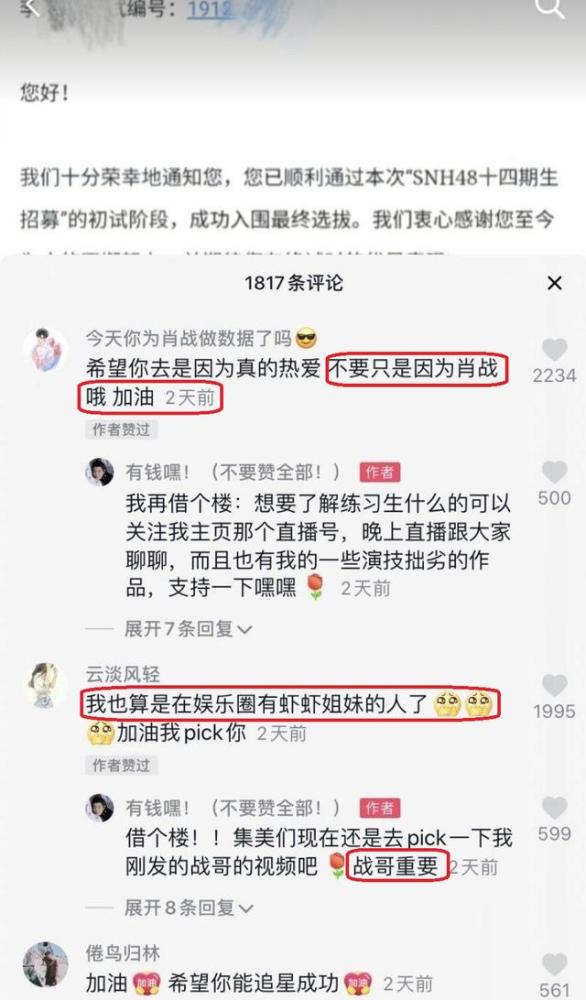Like 云淡风轻's comment showing 1995 likes

[x=554, y=686]
